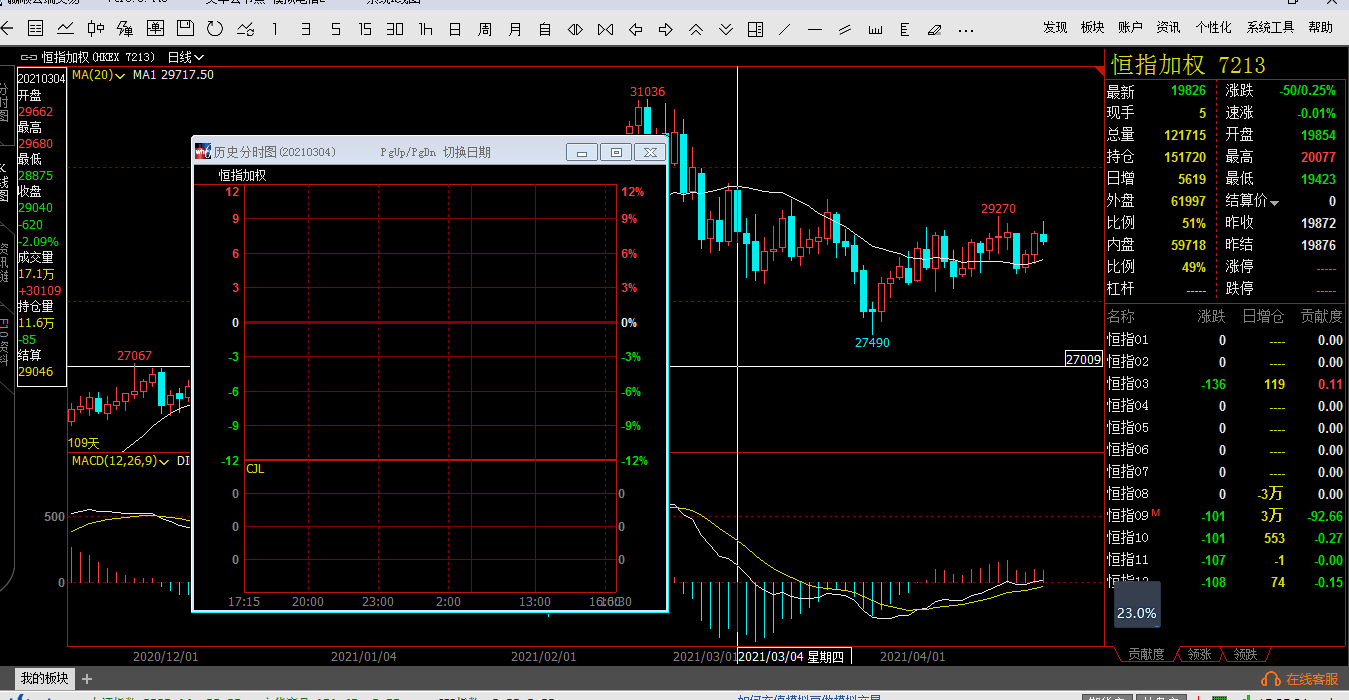Expand the 结算价 dropdown arrow
Screen dimensions: 1349x700
(x=1275, y=202)
